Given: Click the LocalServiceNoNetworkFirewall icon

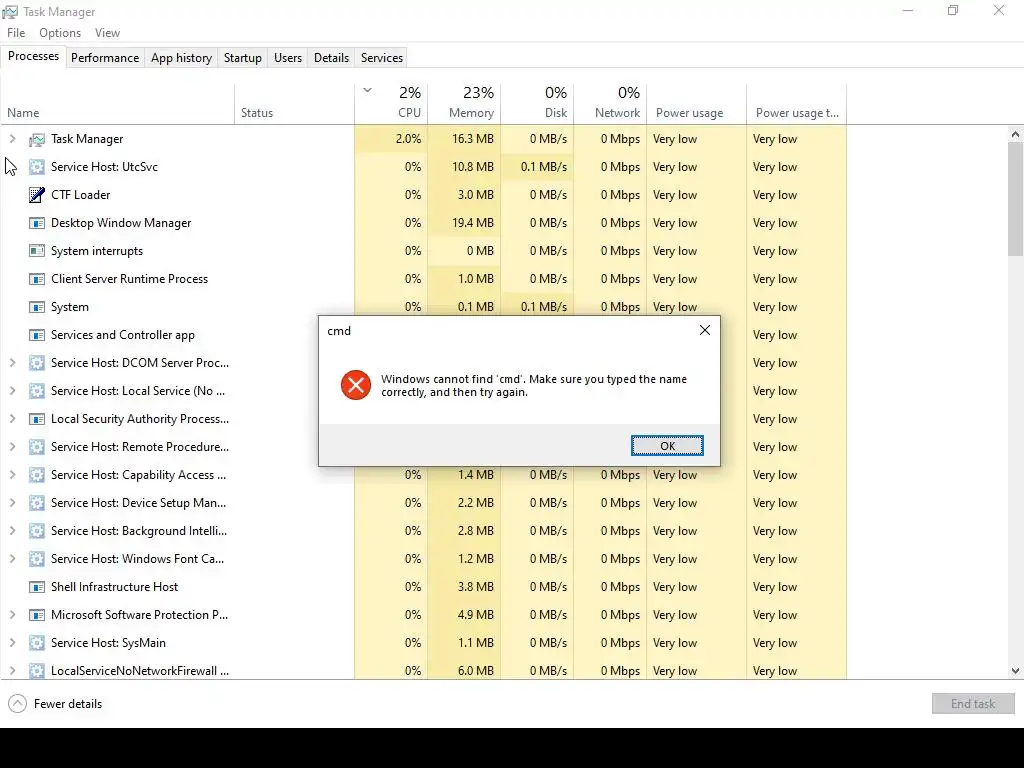Looking at the screenshot, I should point(37,671).
